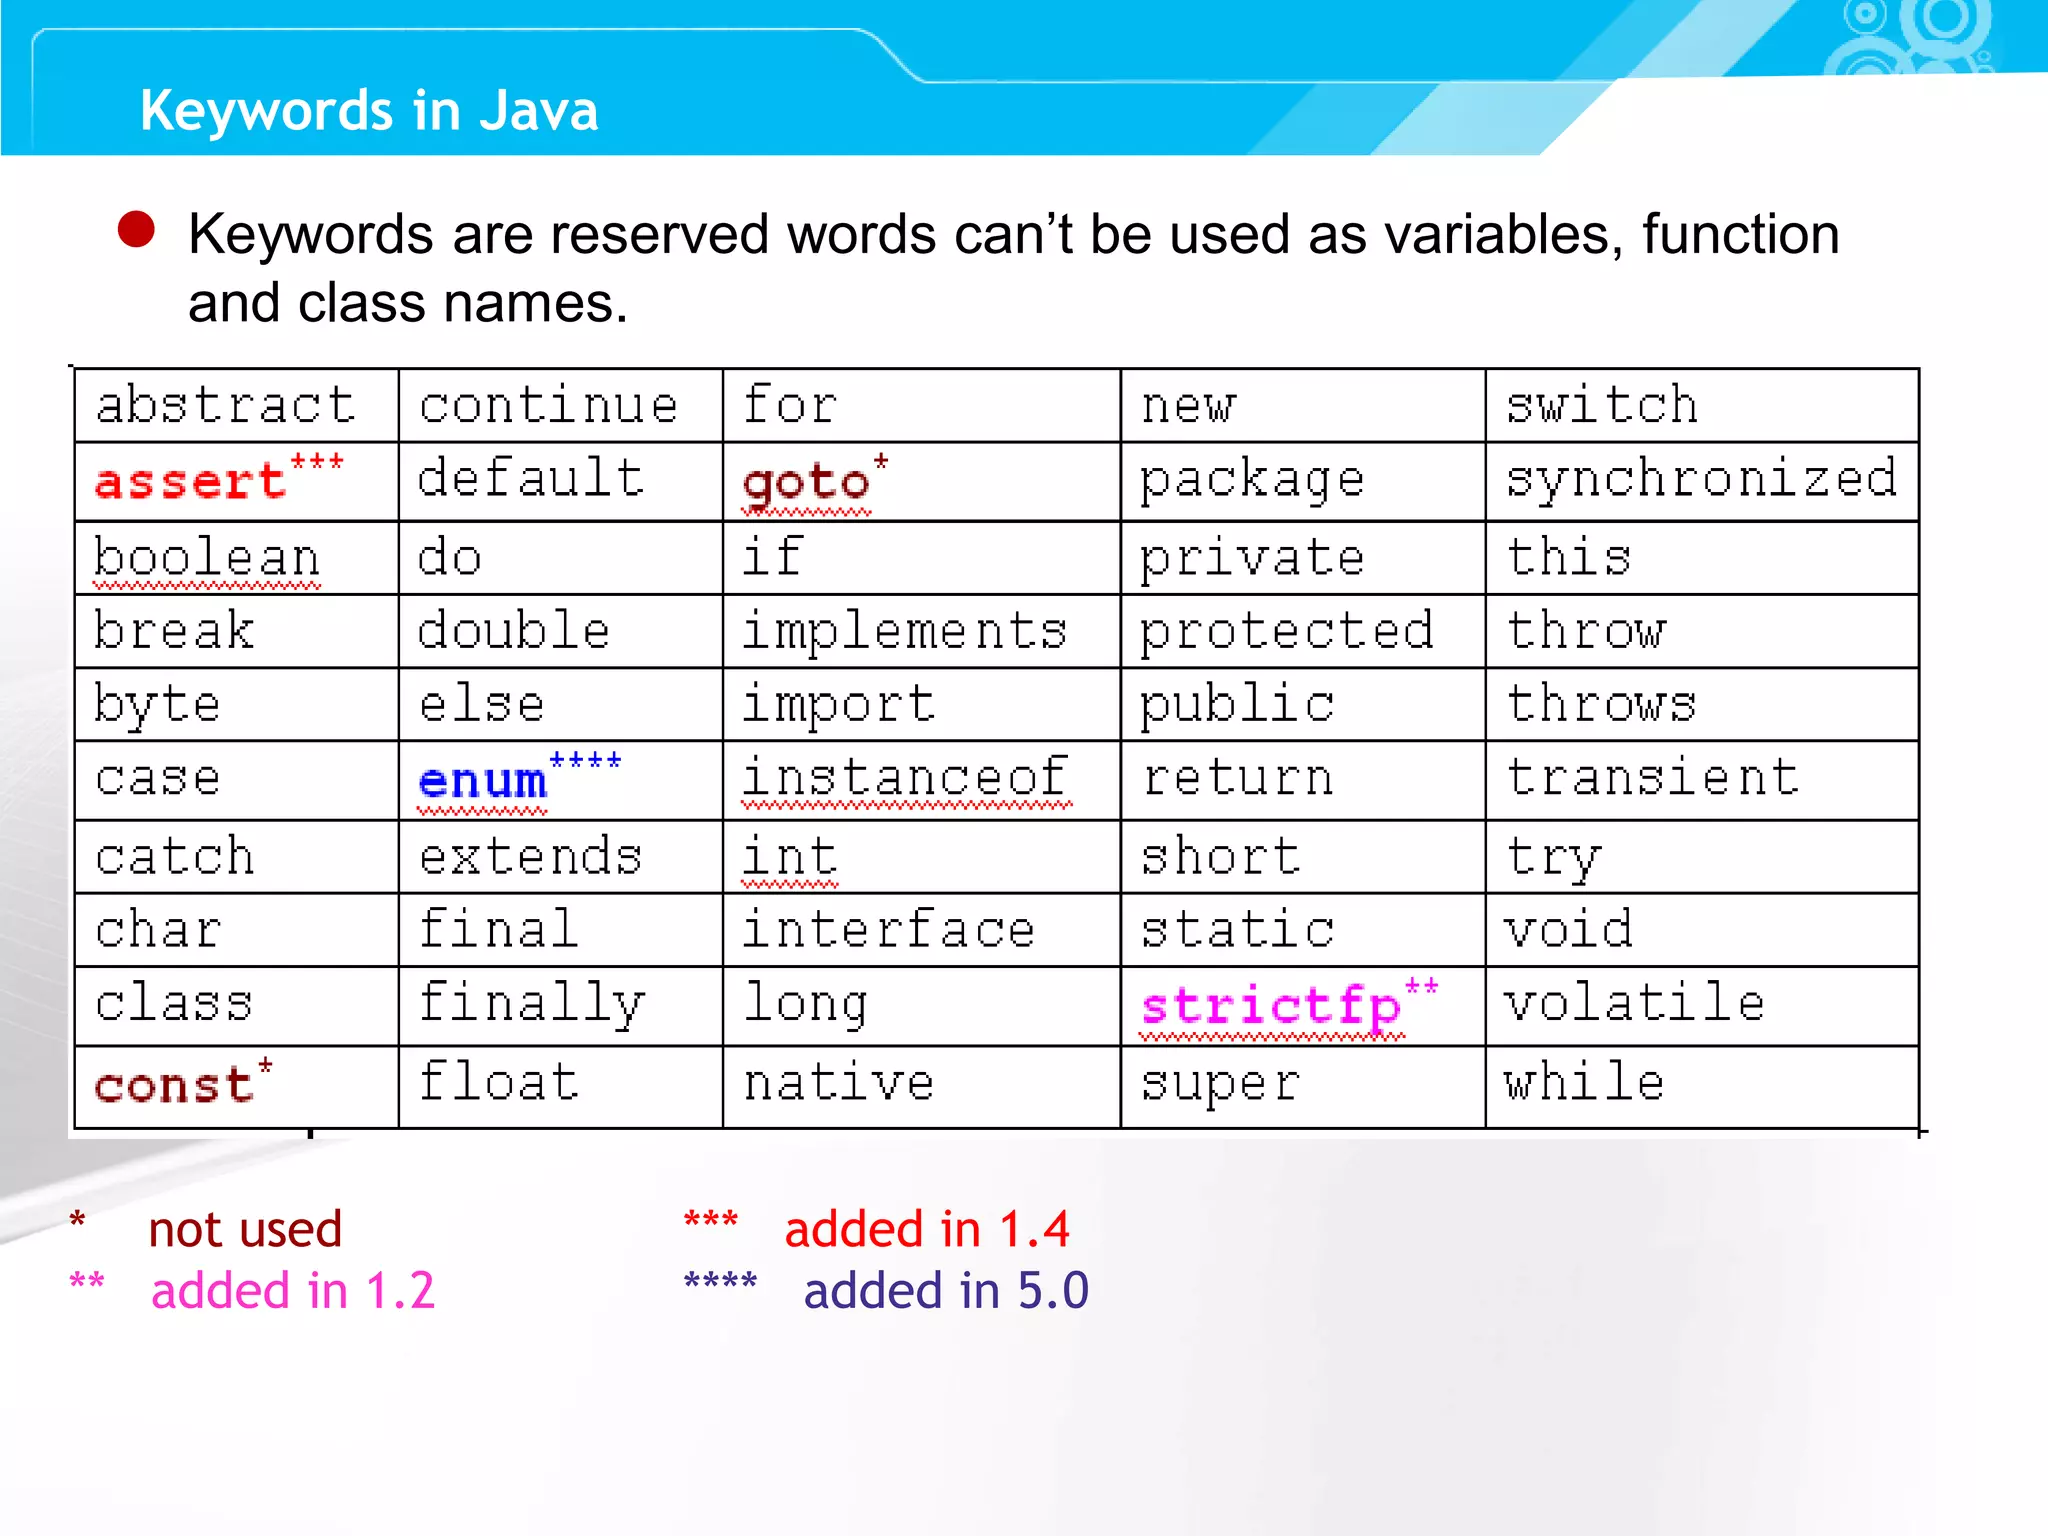Click the 'final' keyword cell
Screen dimensions: 2048x1536
click(x=561, y=930)
